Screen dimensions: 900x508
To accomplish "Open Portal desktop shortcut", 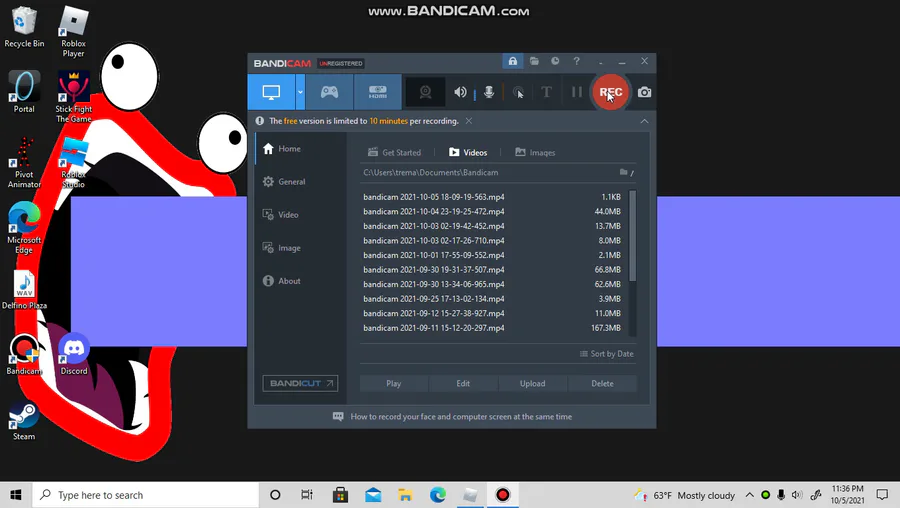I will click(x=24, y=92).
